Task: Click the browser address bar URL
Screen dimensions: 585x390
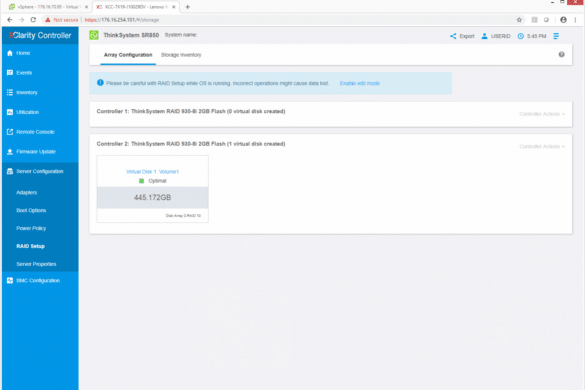Action: coord(122,20)
